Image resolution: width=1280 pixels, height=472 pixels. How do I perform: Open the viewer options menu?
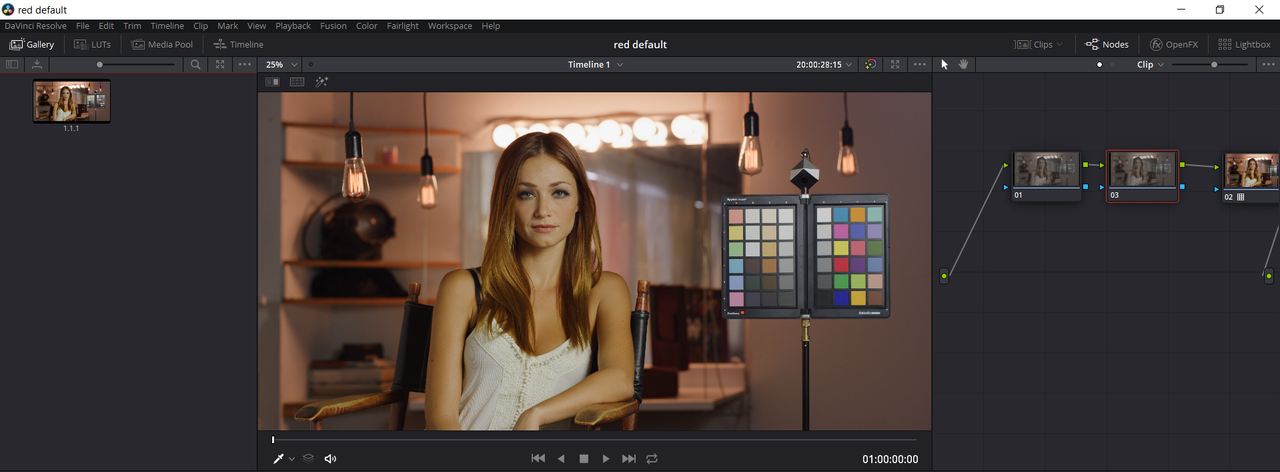point(920,64)
